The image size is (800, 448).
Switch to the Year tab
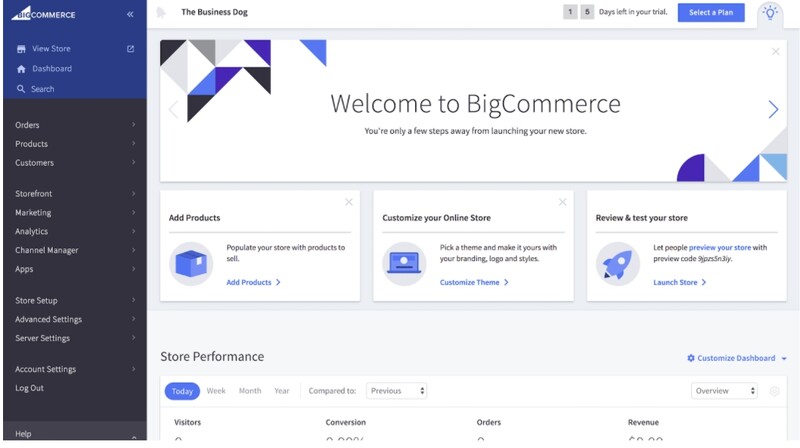[x=282, y=391]
